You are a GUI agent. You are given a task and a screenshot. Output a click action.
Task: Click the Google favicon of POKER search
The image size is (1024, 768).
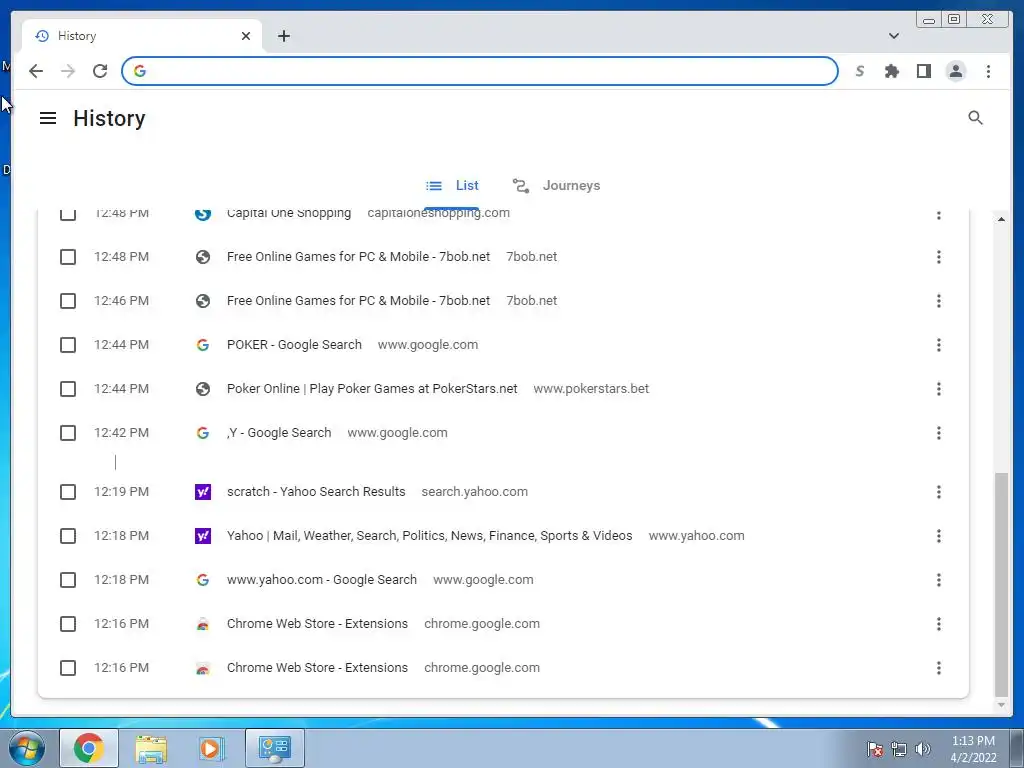203,345
